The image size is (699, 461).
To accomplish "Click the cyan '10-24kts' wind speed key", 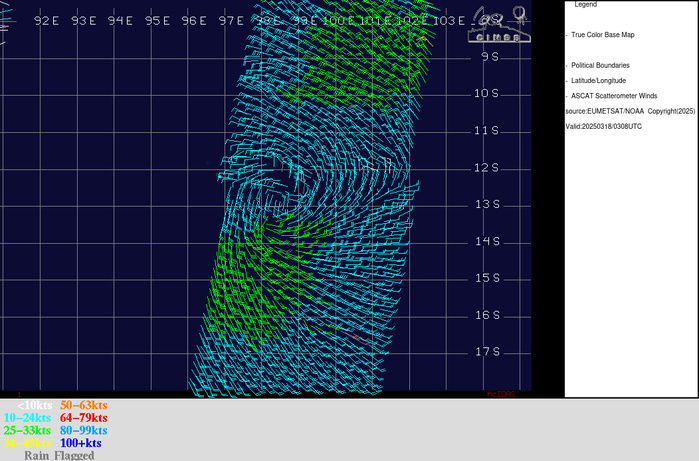I will click(x=27, y=418).
